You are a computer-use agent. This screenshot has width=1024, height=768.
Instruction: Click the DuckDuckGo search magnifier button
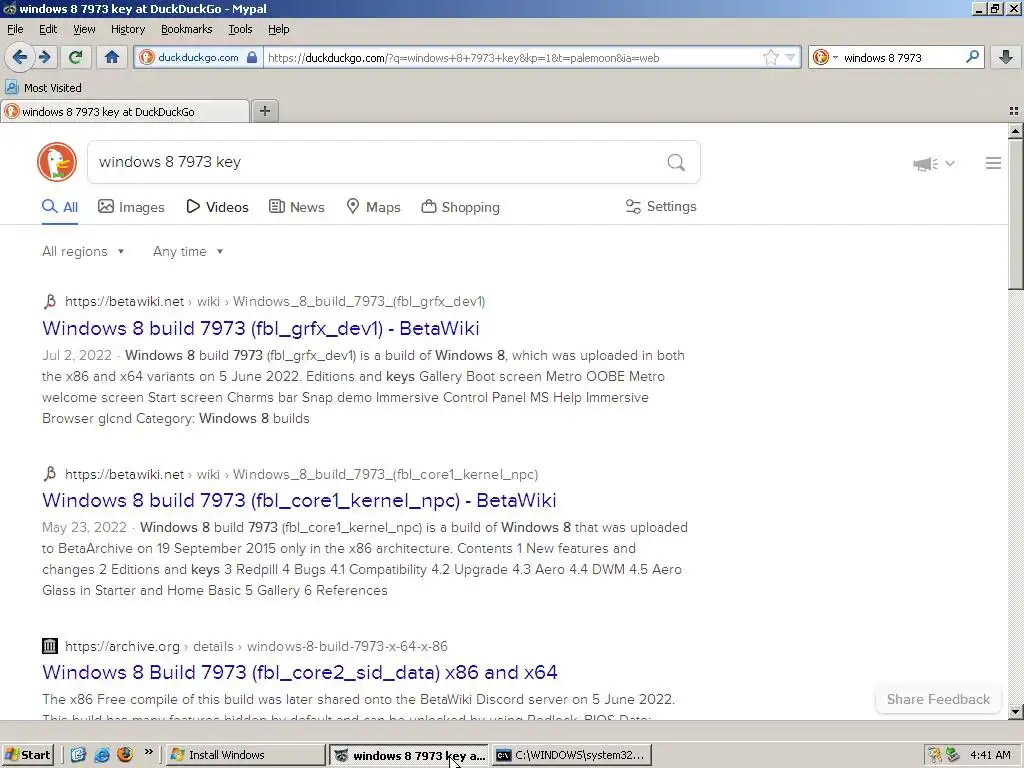[x=676, y=162]
